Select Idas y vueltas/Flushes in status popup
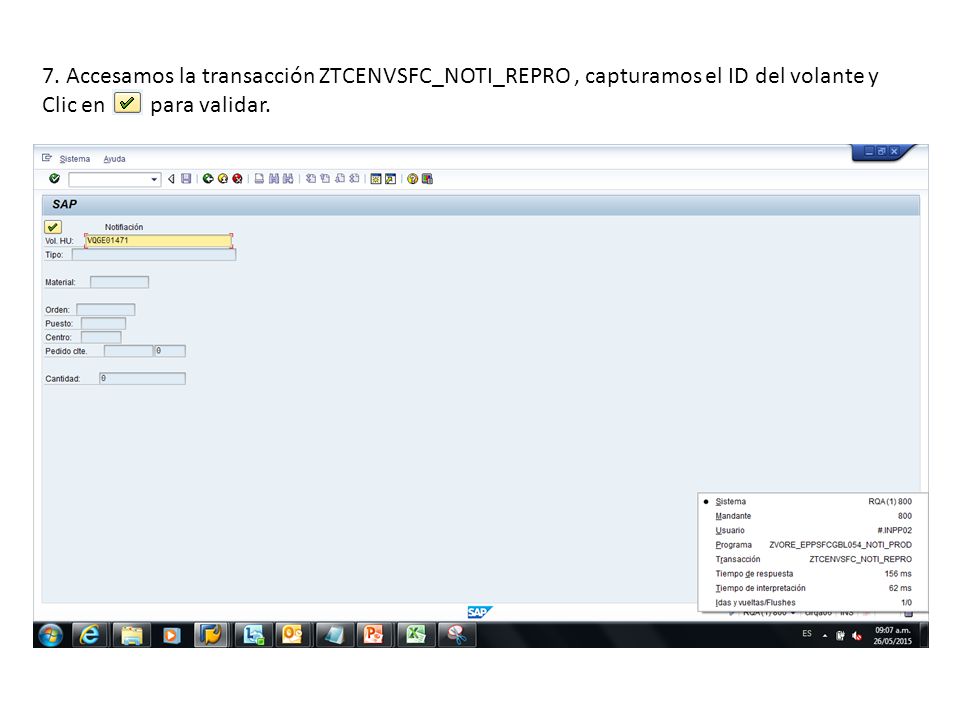The width and height of the screenshot is (960, 720). coord(812,602)
